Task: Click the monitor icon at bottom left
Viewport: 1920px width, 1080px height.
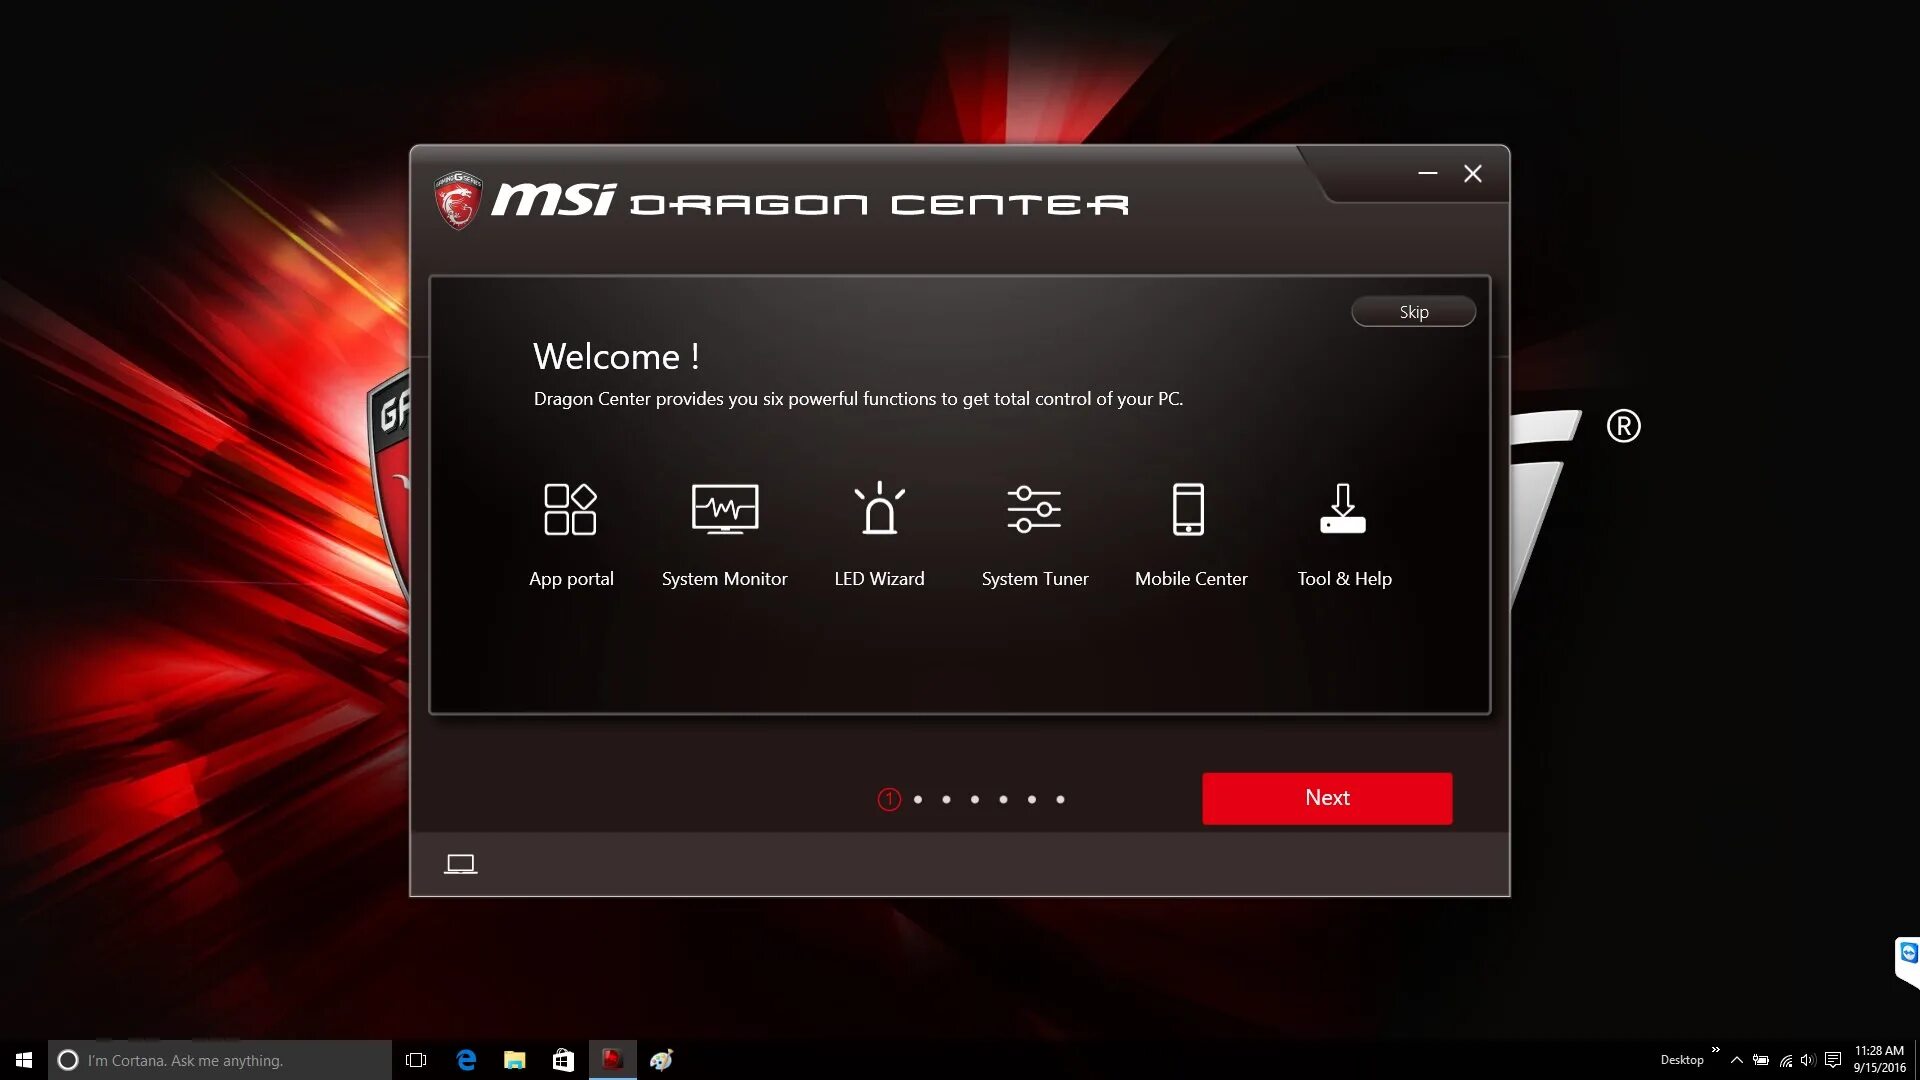Action: (460, 864)
